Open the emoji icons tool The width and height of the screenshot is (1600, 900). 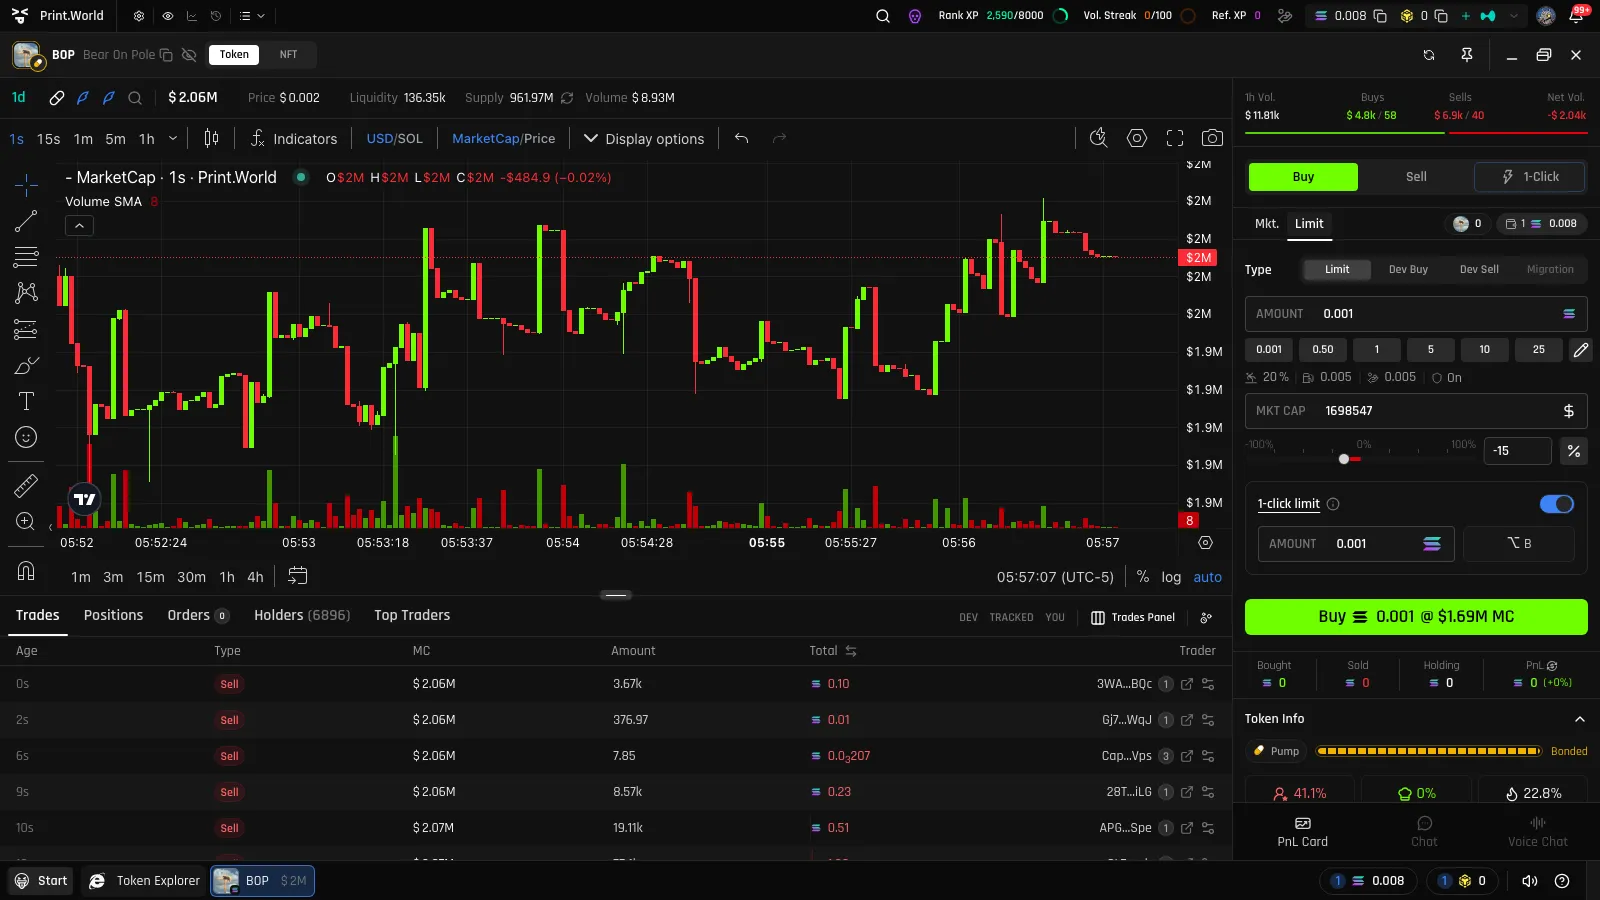tap(26, 437)
